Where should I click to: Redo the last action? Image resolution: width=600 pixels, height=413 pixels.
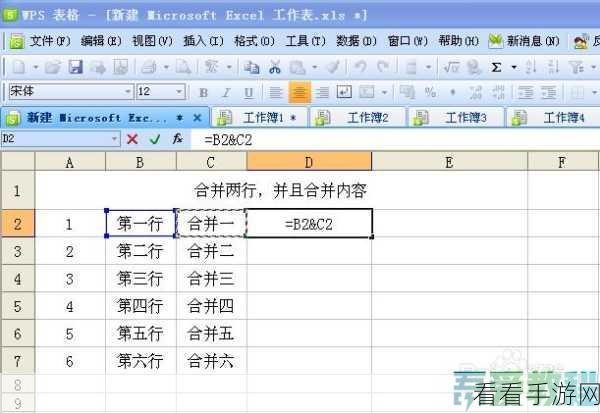[383, 67]
